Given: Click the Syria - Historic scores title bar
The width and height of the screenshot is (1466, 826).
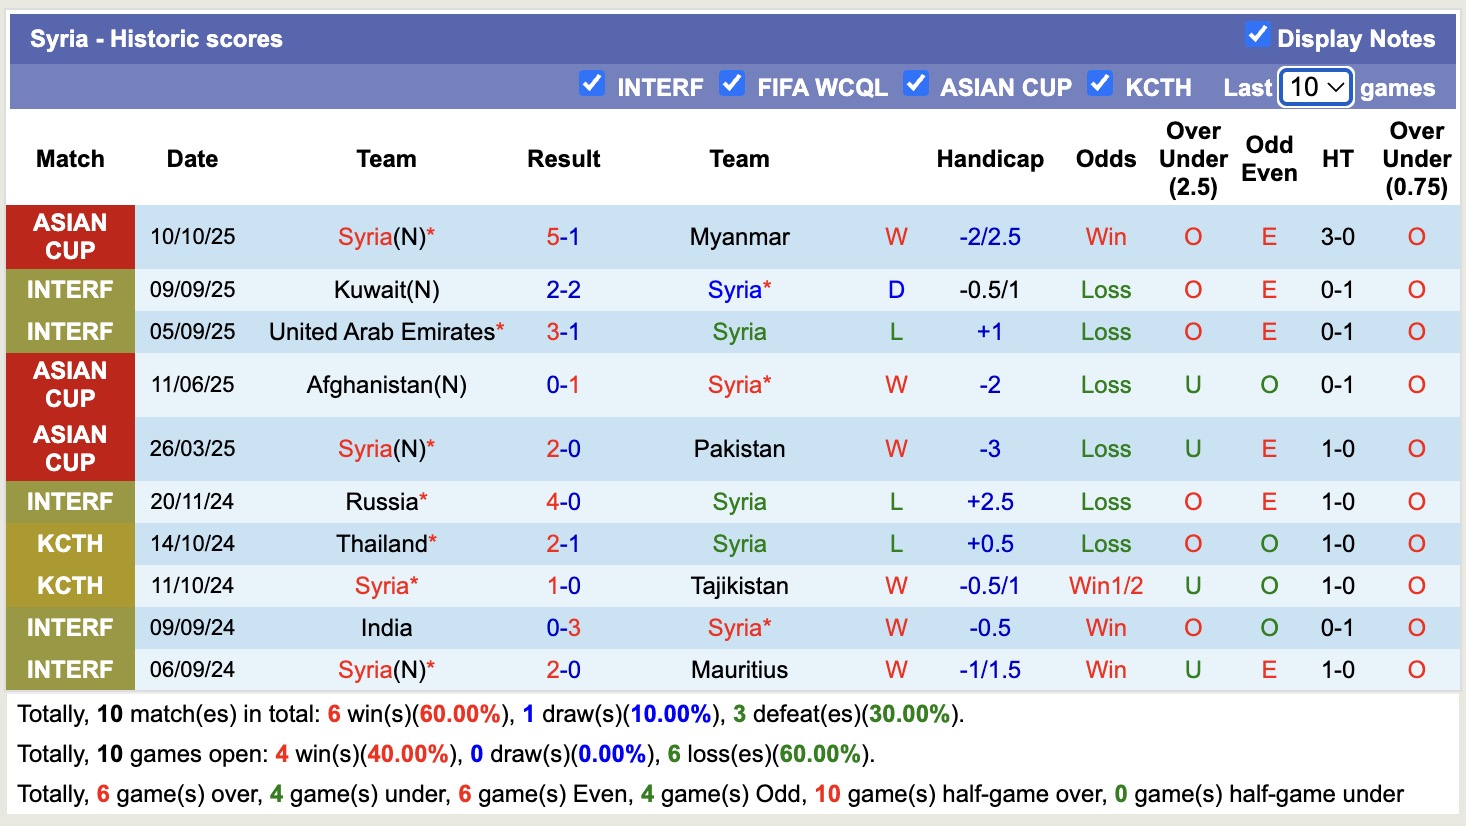Looking at the screenshot, I should click(x=157, y=38).
